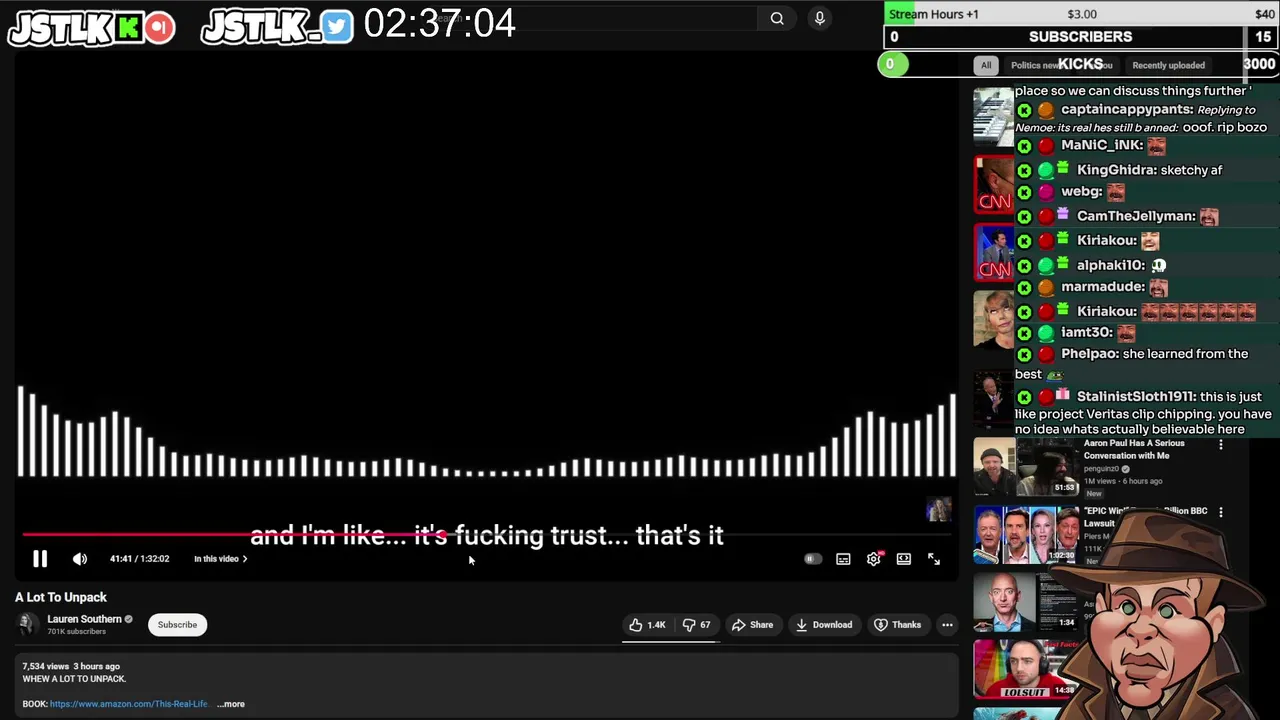Share this video
Screen dimensions: 1280x720
[x=752, y=625]
